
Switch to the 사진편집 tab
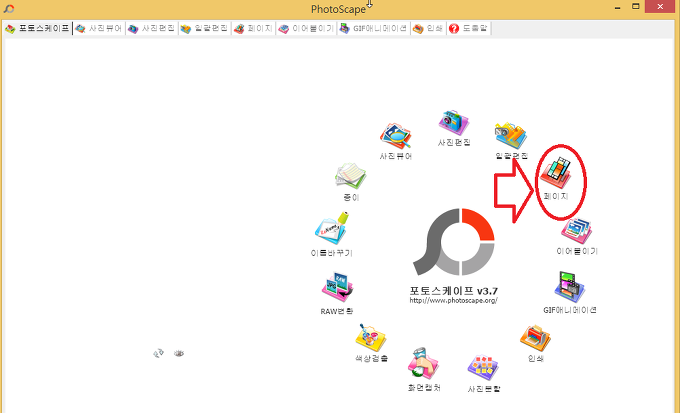coord(152,29)
